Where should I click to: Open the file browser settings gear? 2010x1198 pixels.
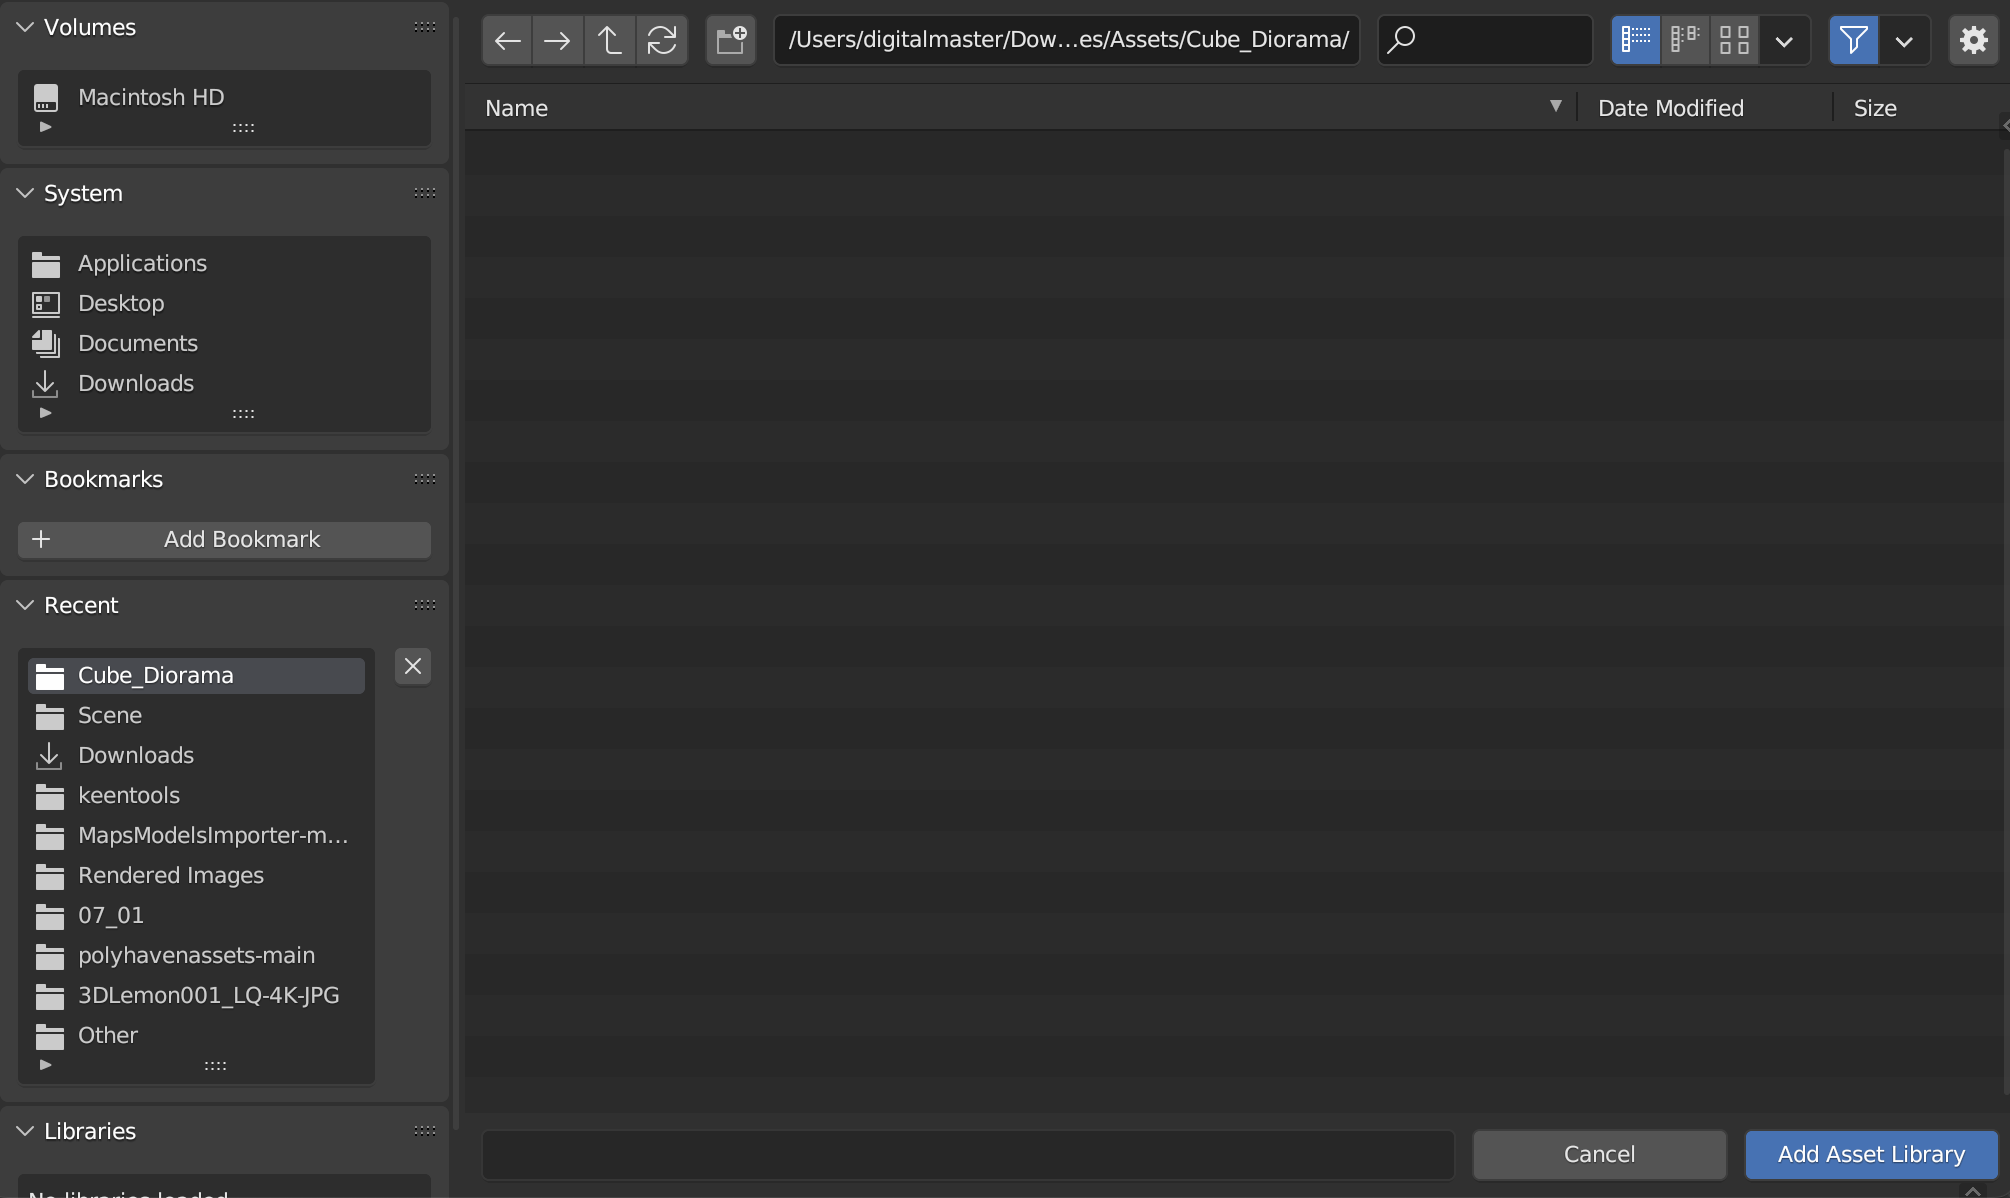click(1973, 40)
